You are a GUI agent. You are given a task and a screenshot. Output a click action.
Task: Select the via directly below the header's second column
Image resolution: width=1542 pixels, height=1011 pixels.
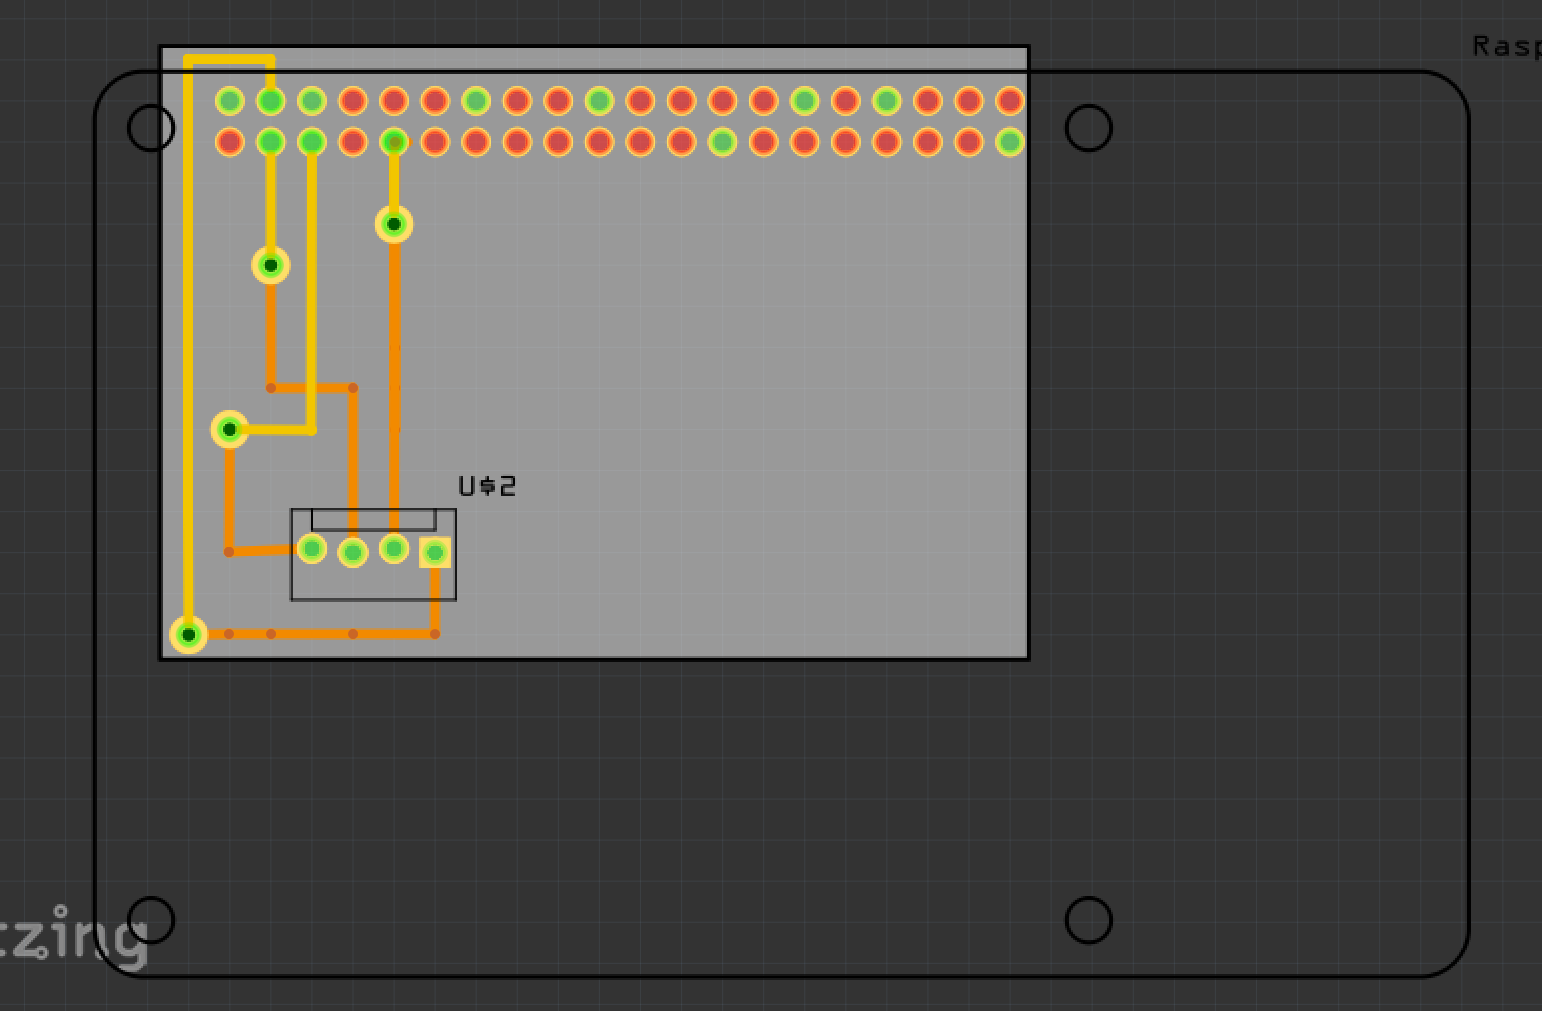[x=271, y=265]
